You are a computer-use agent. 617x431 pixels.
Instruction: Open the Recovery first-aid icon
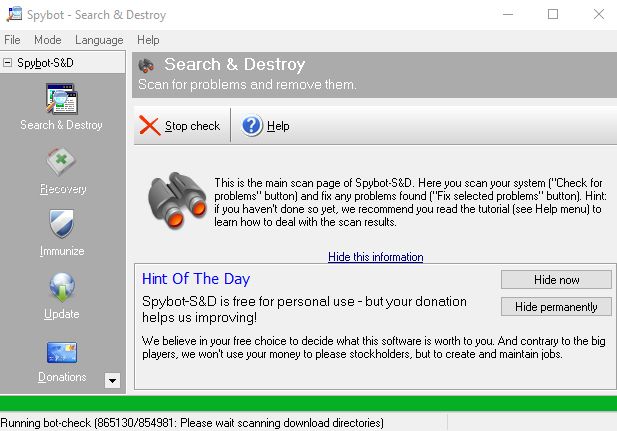coord(61,161)
